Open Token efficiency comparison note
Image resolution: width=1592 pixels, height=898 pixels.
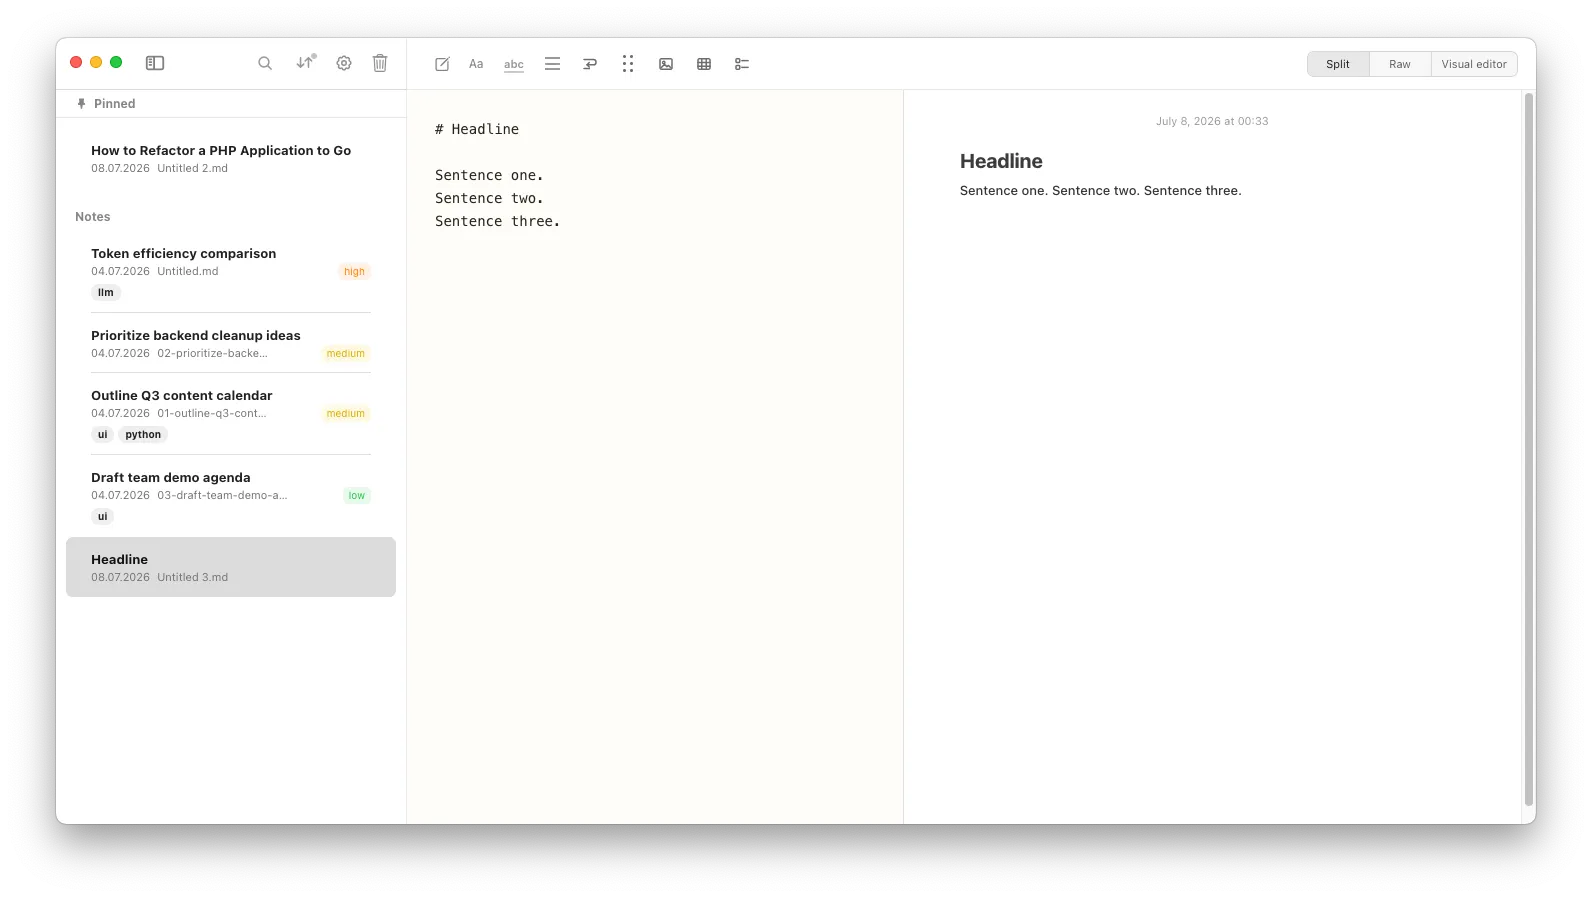coord(231,272)
